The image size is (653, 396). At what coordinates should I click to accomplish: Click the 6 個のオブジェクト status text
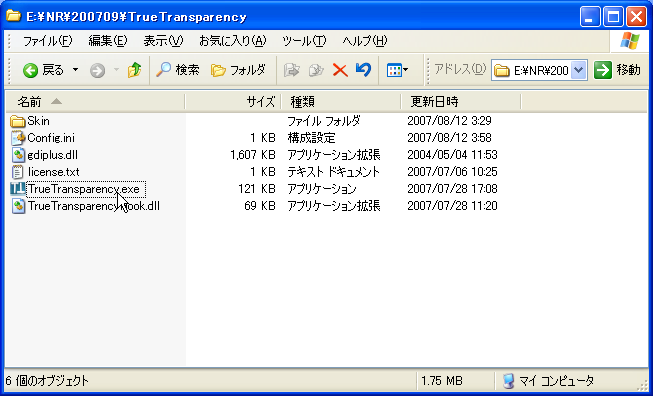point(47,381)
